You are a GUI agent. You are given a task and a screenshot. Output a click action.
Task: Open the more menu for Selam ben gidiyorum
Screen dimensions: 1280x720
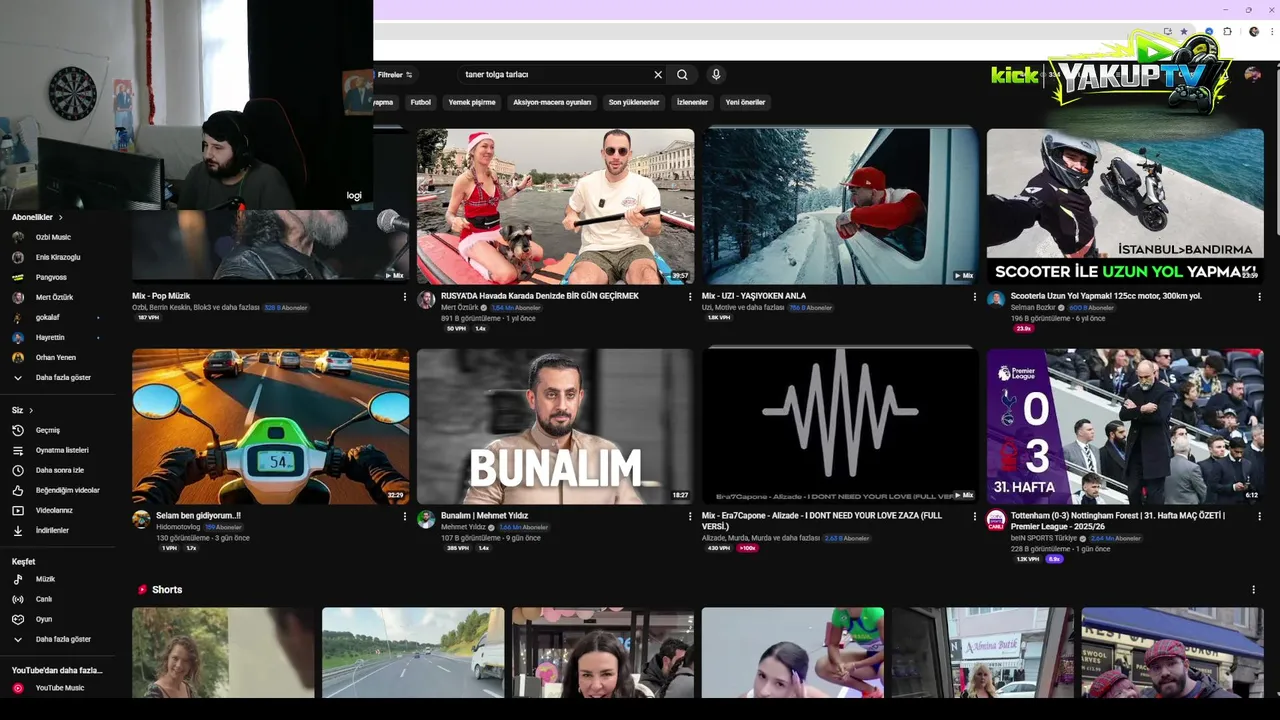[x=405, y=517]
